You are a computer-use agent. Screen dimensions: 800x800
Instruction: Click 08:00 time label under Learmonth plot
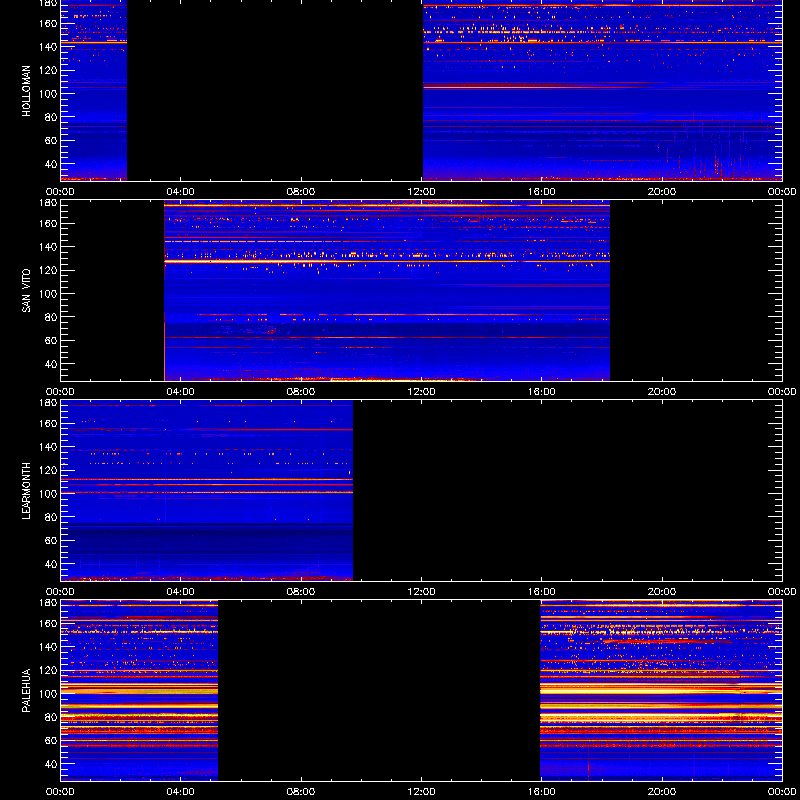[301, 592]
